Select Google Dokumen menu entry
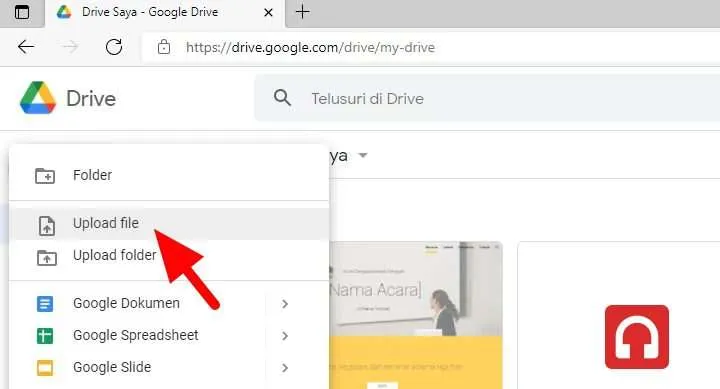 click(169, 303)
